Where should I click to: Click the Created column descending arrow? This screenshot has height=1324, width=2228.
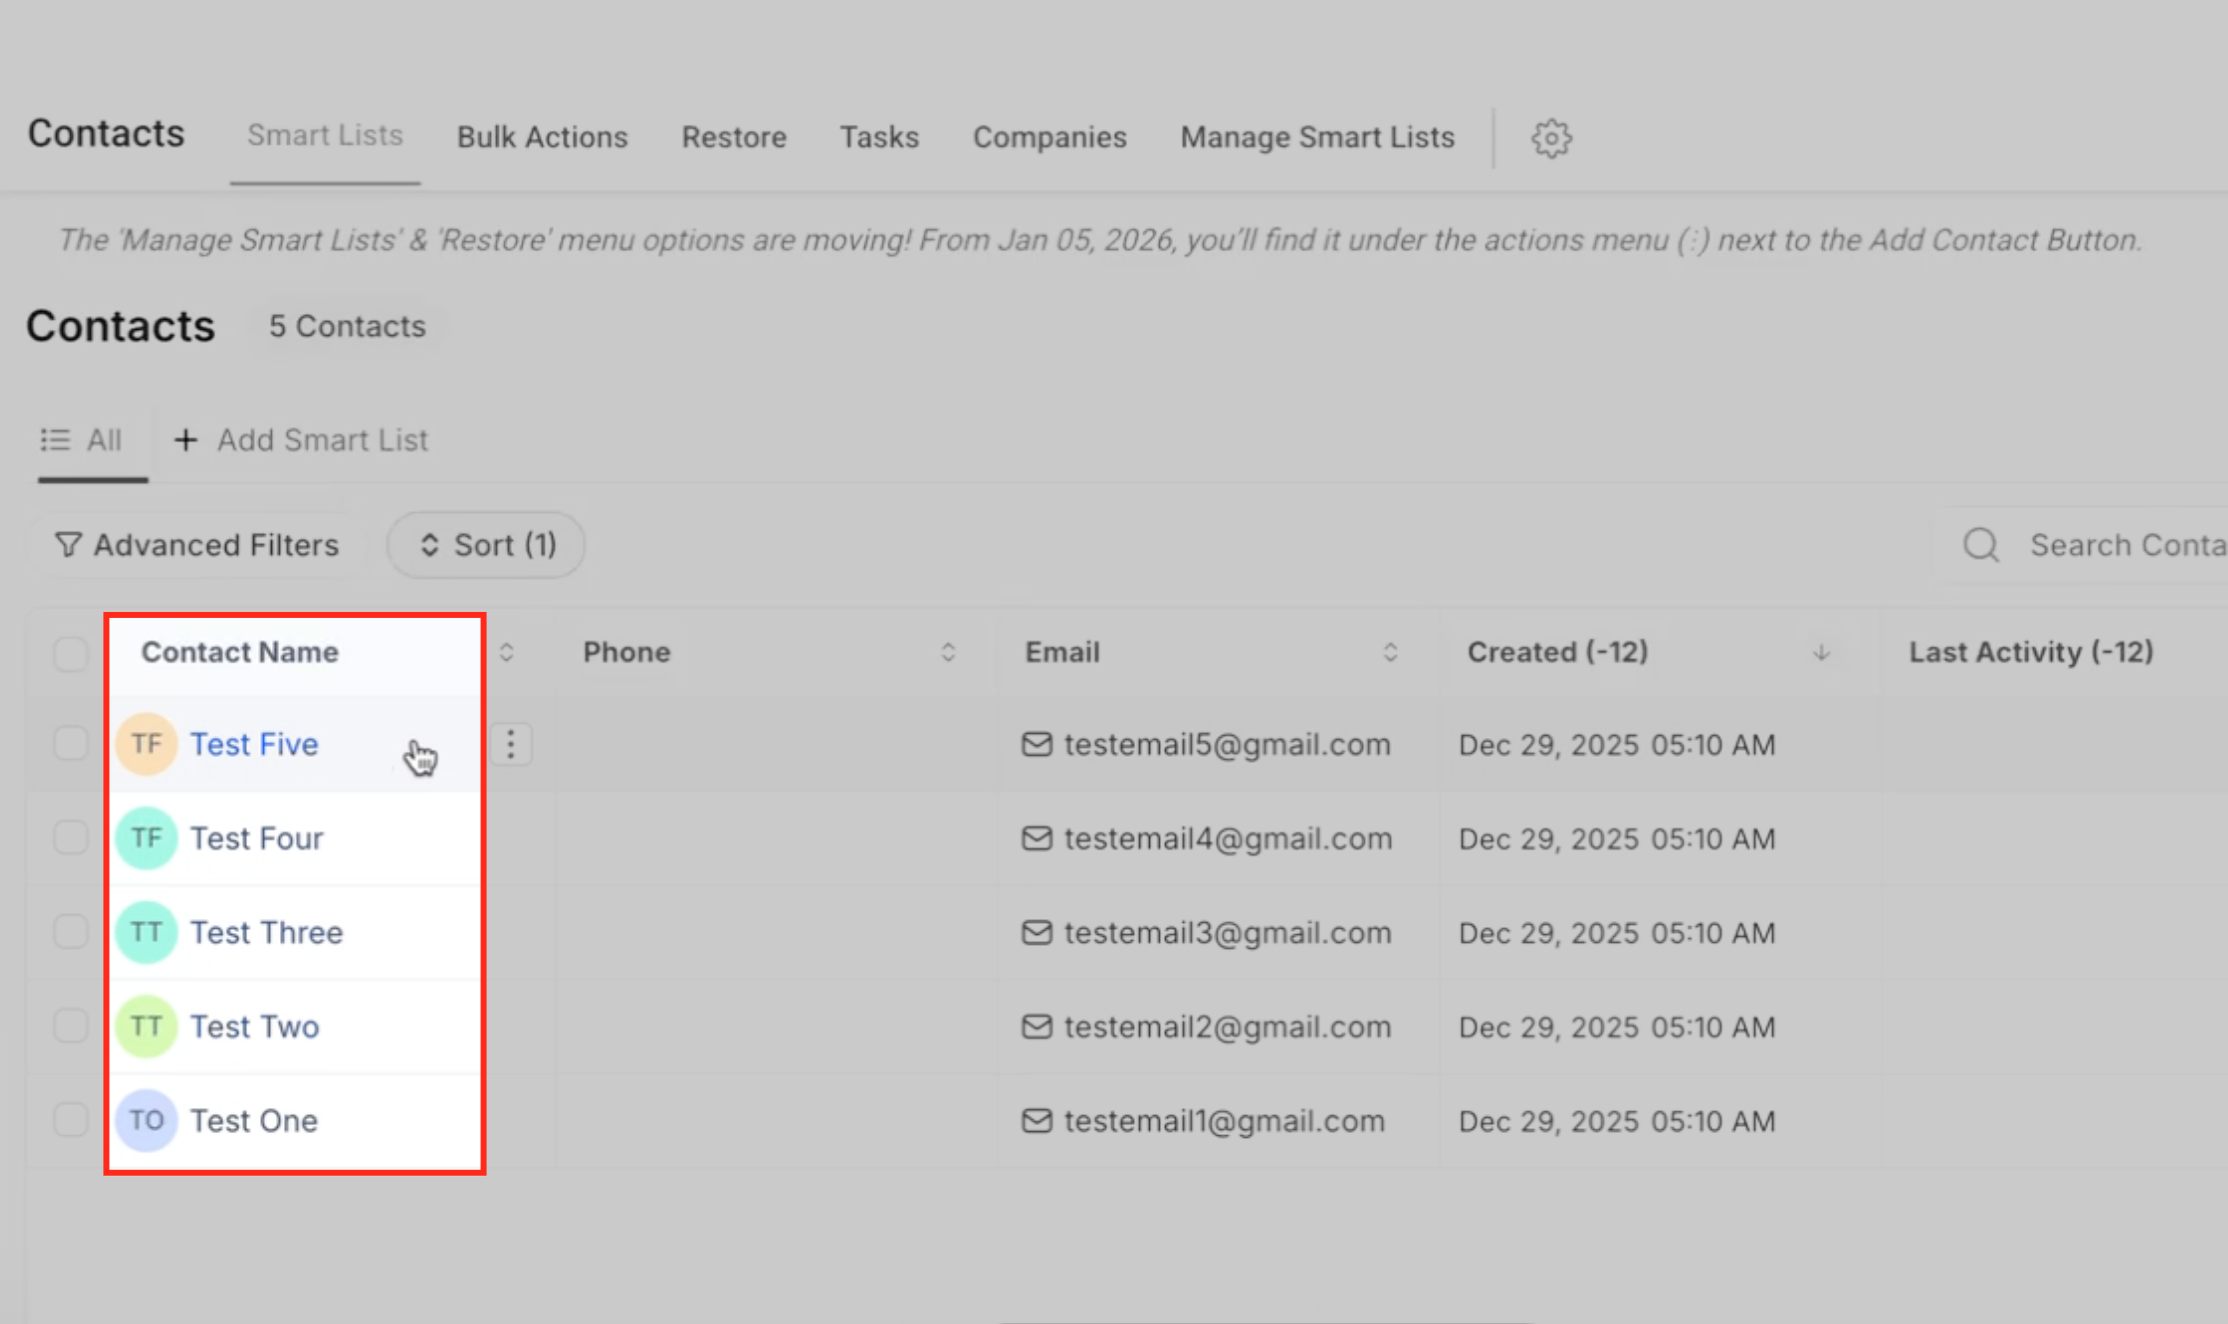tap(1821, 653)
